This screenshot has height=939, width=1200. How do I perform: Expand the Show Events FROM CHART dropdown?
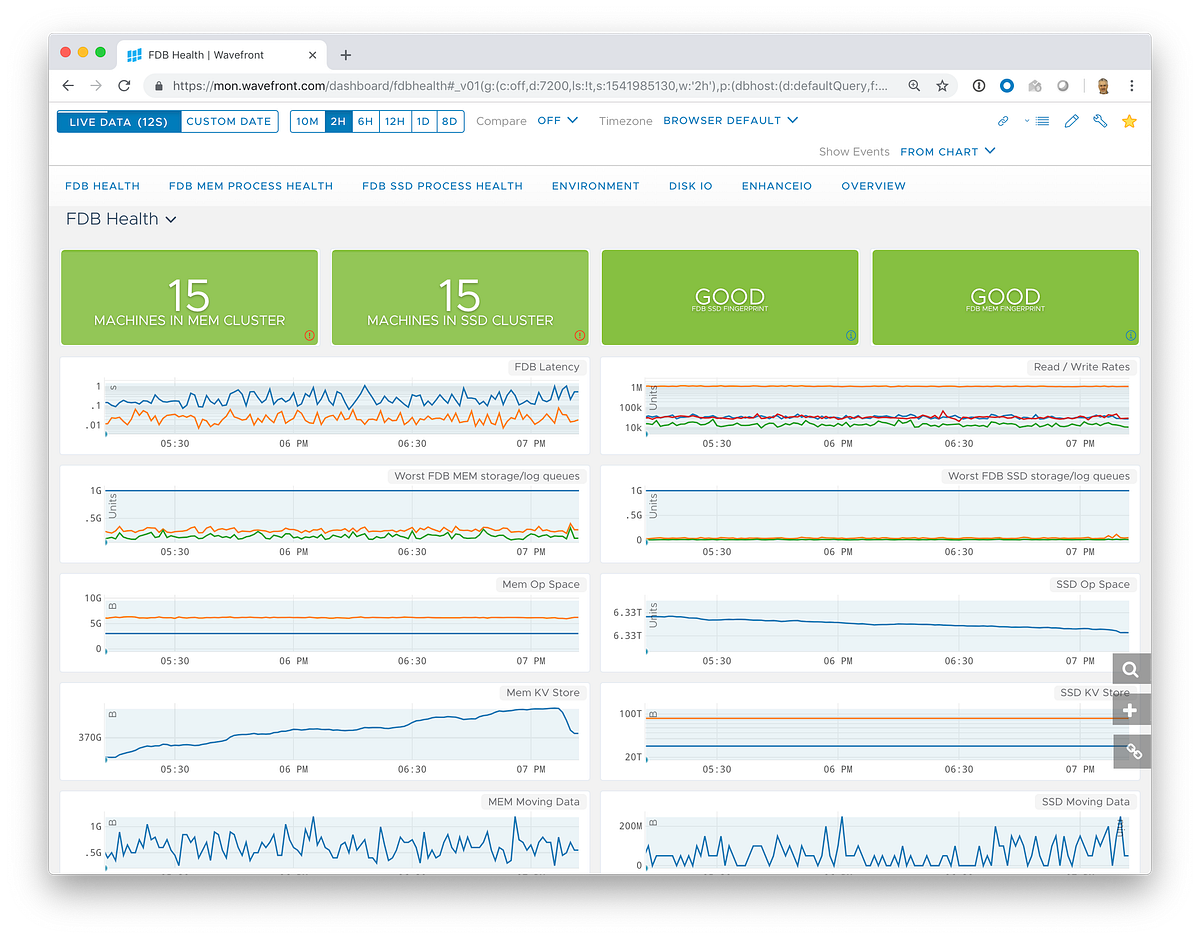pos(947,151)
